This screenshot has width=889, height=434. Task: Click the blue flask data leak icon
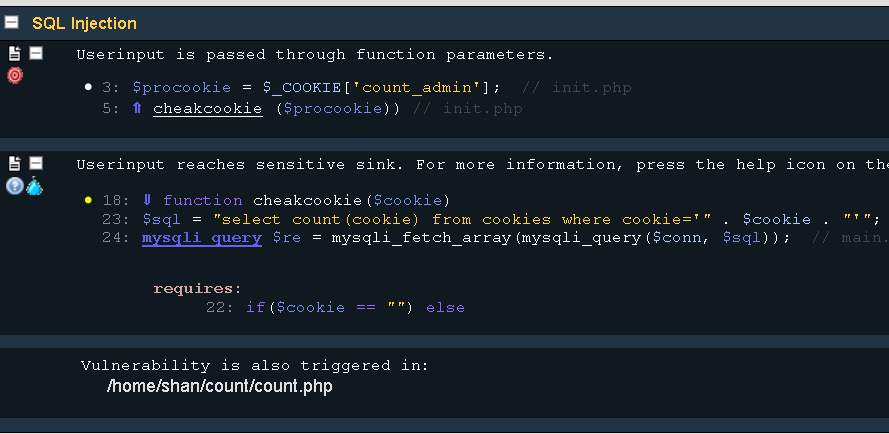coord(34,186)
